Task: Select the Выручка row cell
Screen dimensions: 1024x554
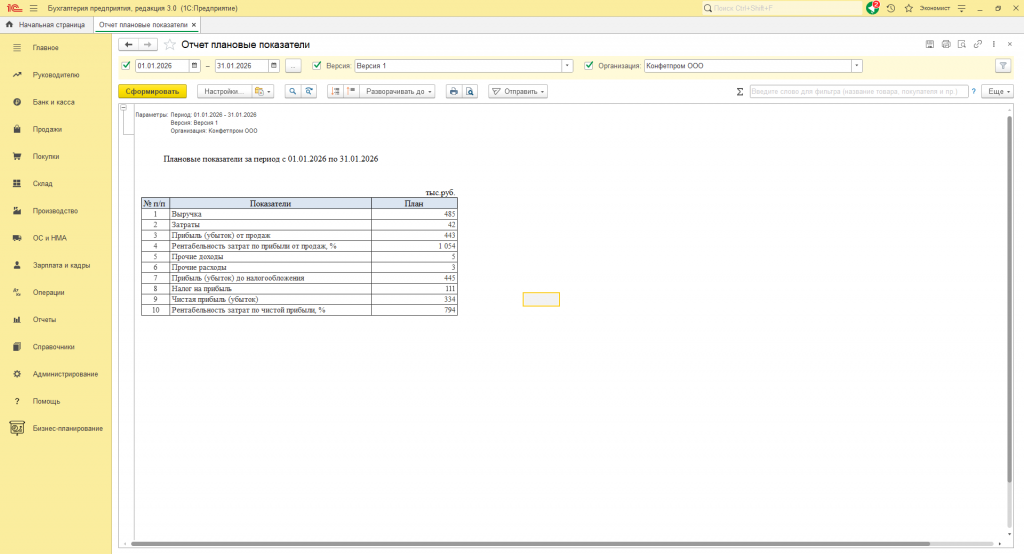Action: pos(270,214)
